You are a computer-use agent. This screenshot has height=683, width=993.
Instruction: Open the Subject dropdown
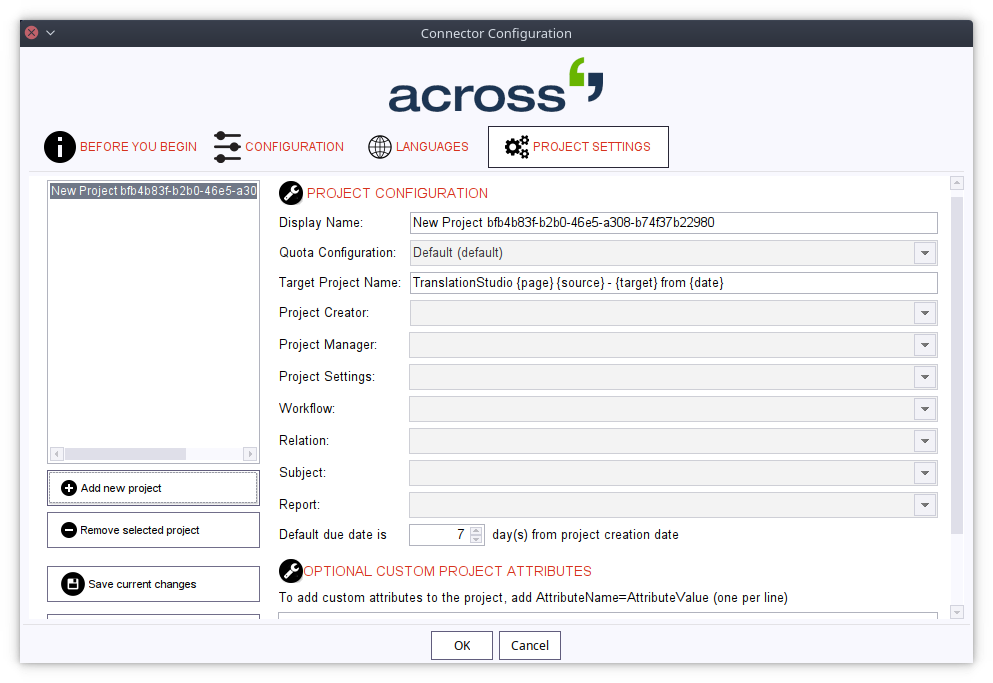[x=925, y=473]
